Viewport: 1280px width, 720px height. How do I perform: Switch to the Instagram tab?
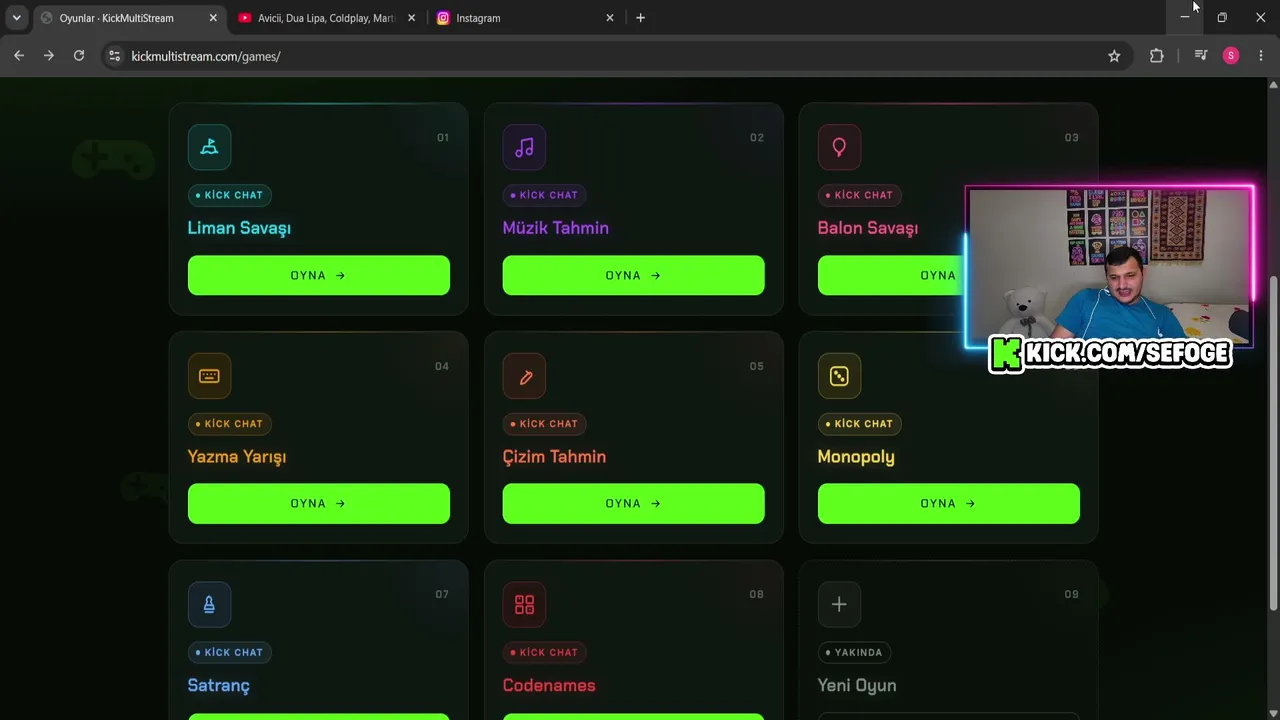tap(526, 18)
